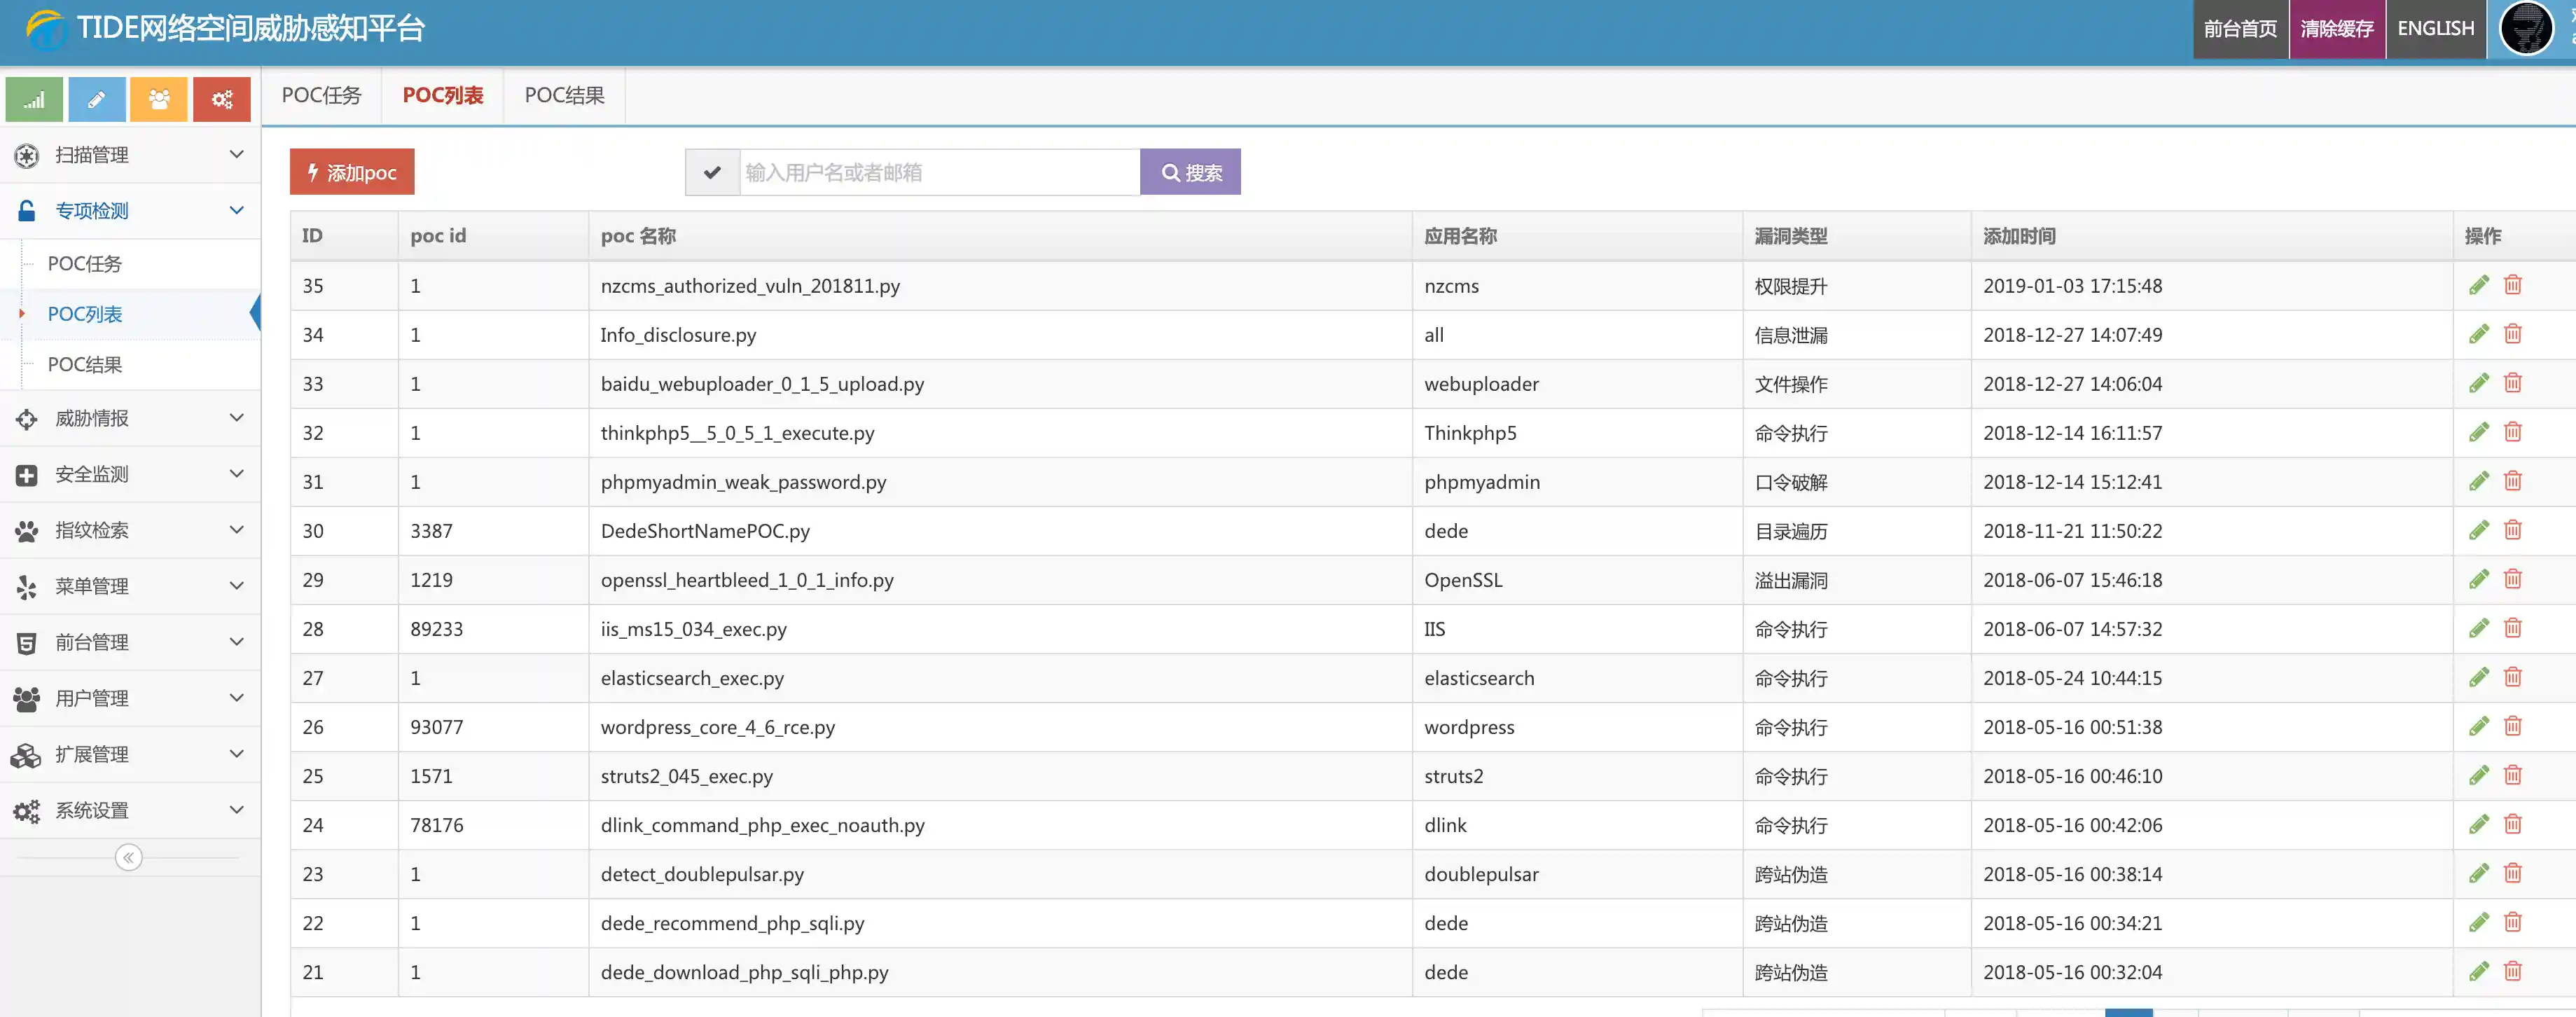Click the red gears shortcut button

coord(221,99)
